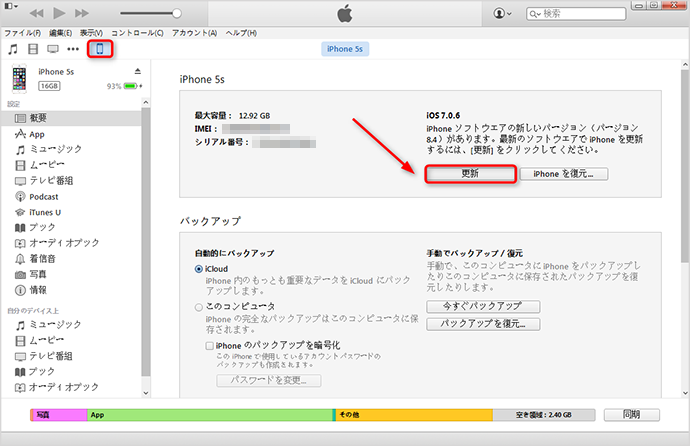This screenshot has height=446, width=690.
Task: Click the 空き領域 free space segment
Action: 544,415
